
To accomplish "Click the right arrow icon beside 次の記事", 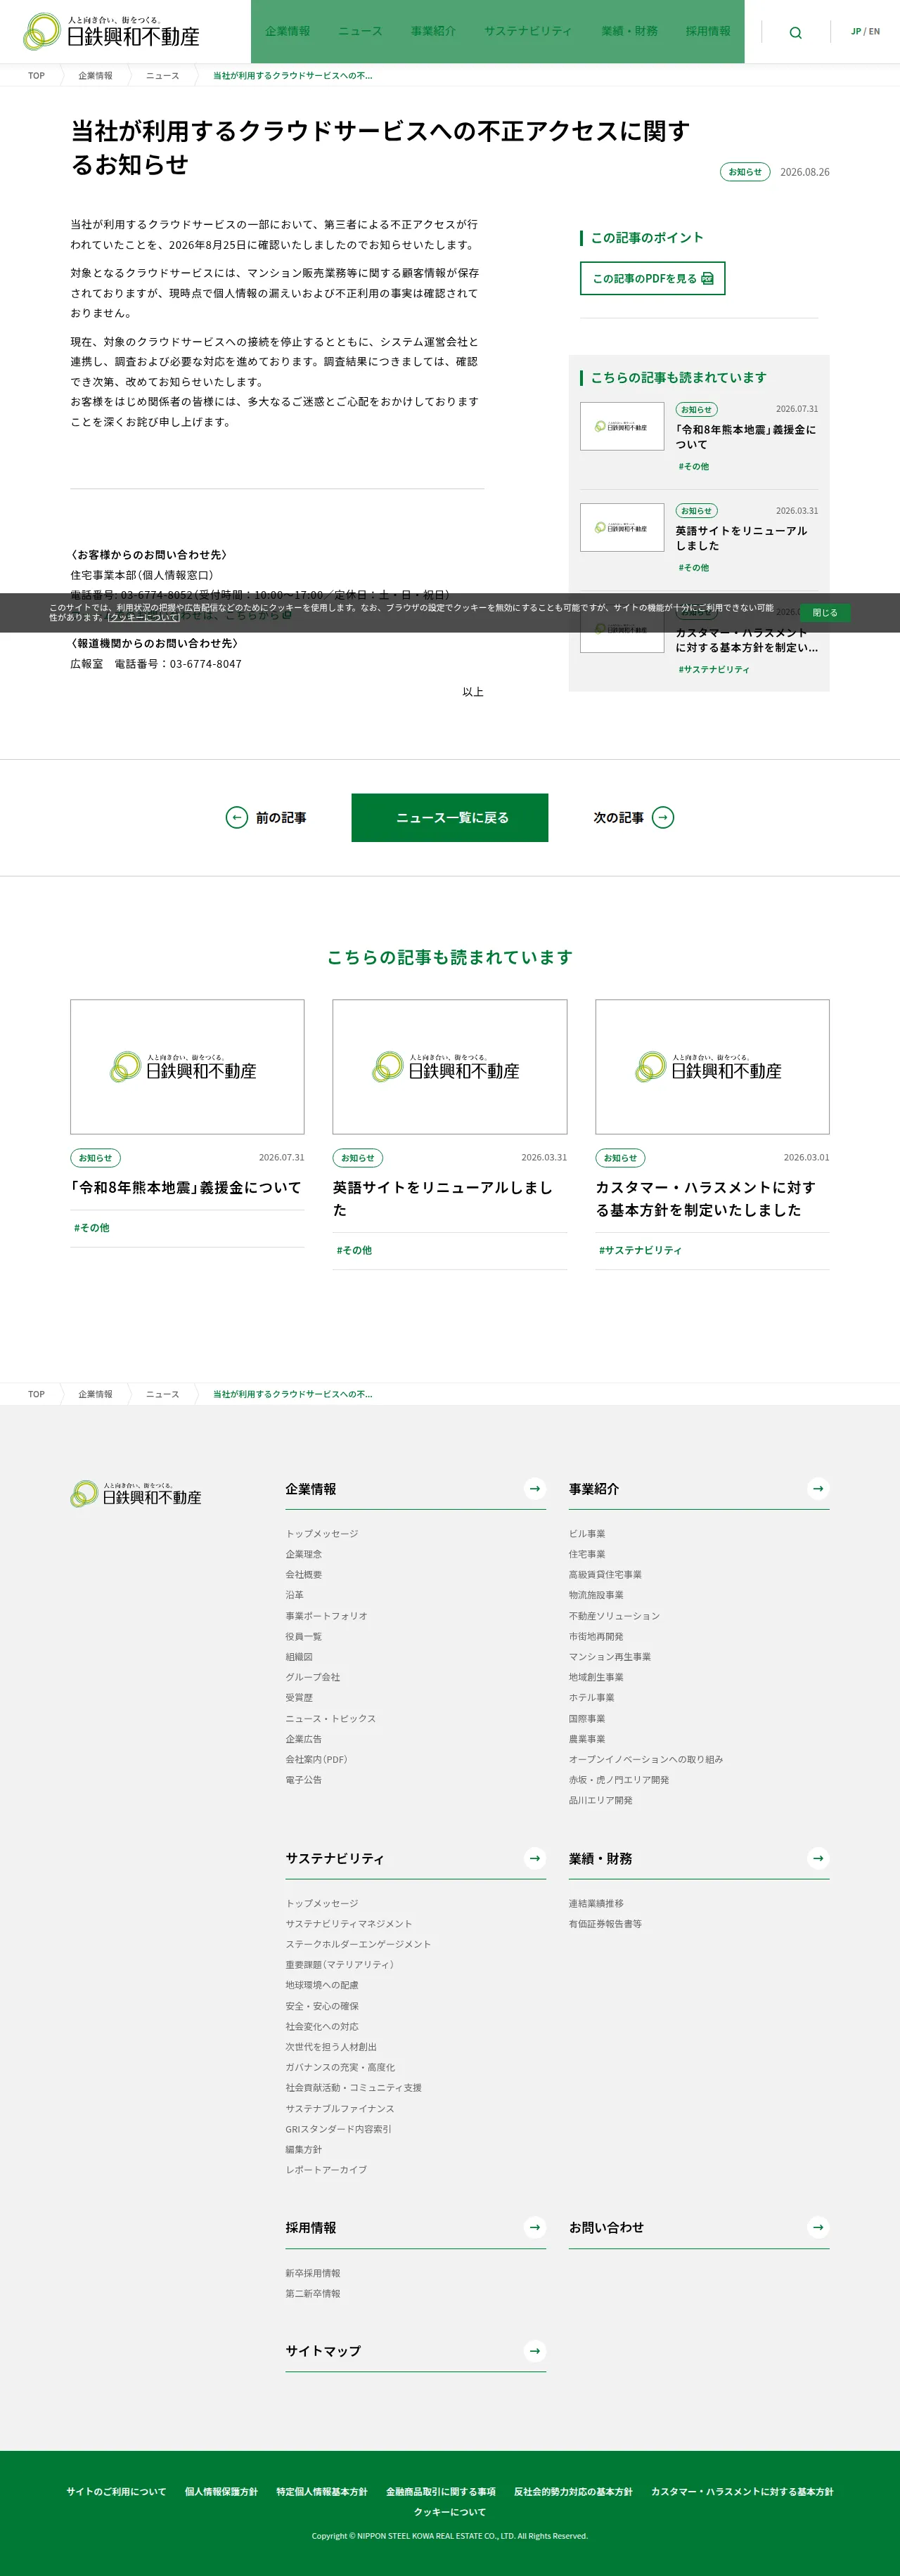I will [663, 818].
